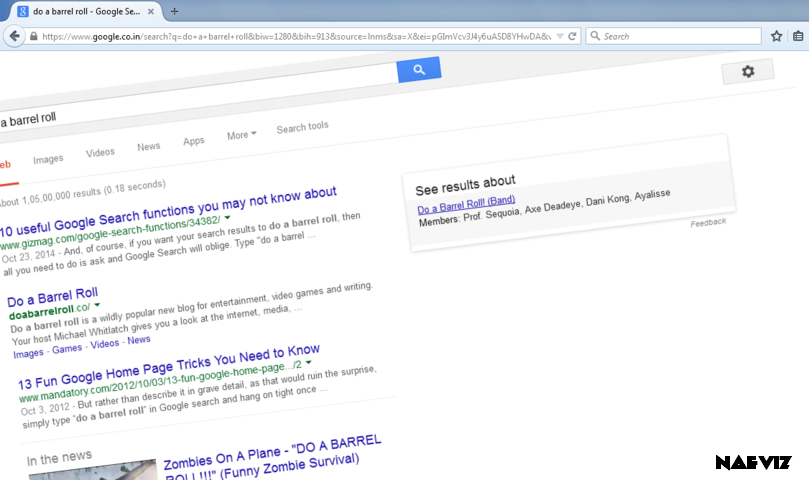
Task: Open the News sitelink under doabarrelroll.co
Action: click(x=139, y=340)
